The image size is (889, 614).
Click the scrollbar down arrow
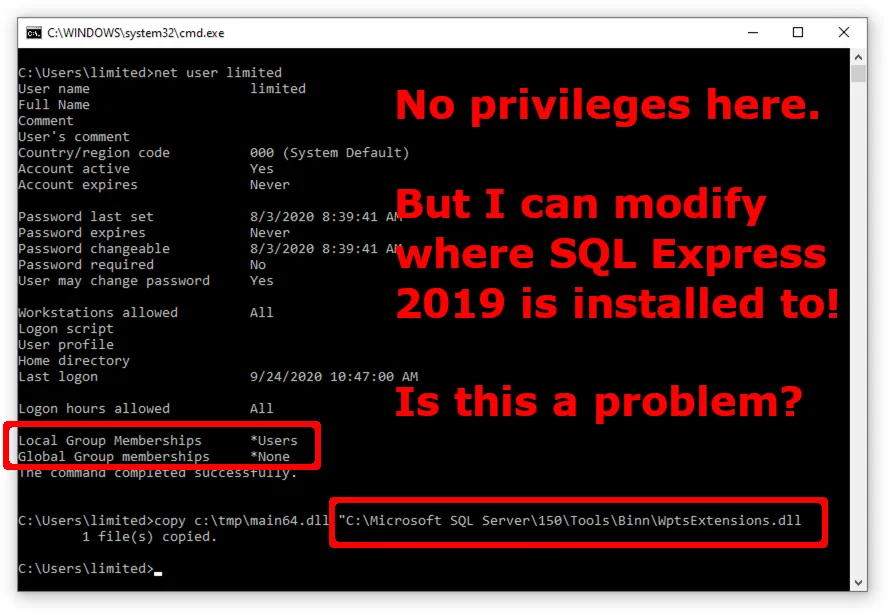click(x=858, y=582)
